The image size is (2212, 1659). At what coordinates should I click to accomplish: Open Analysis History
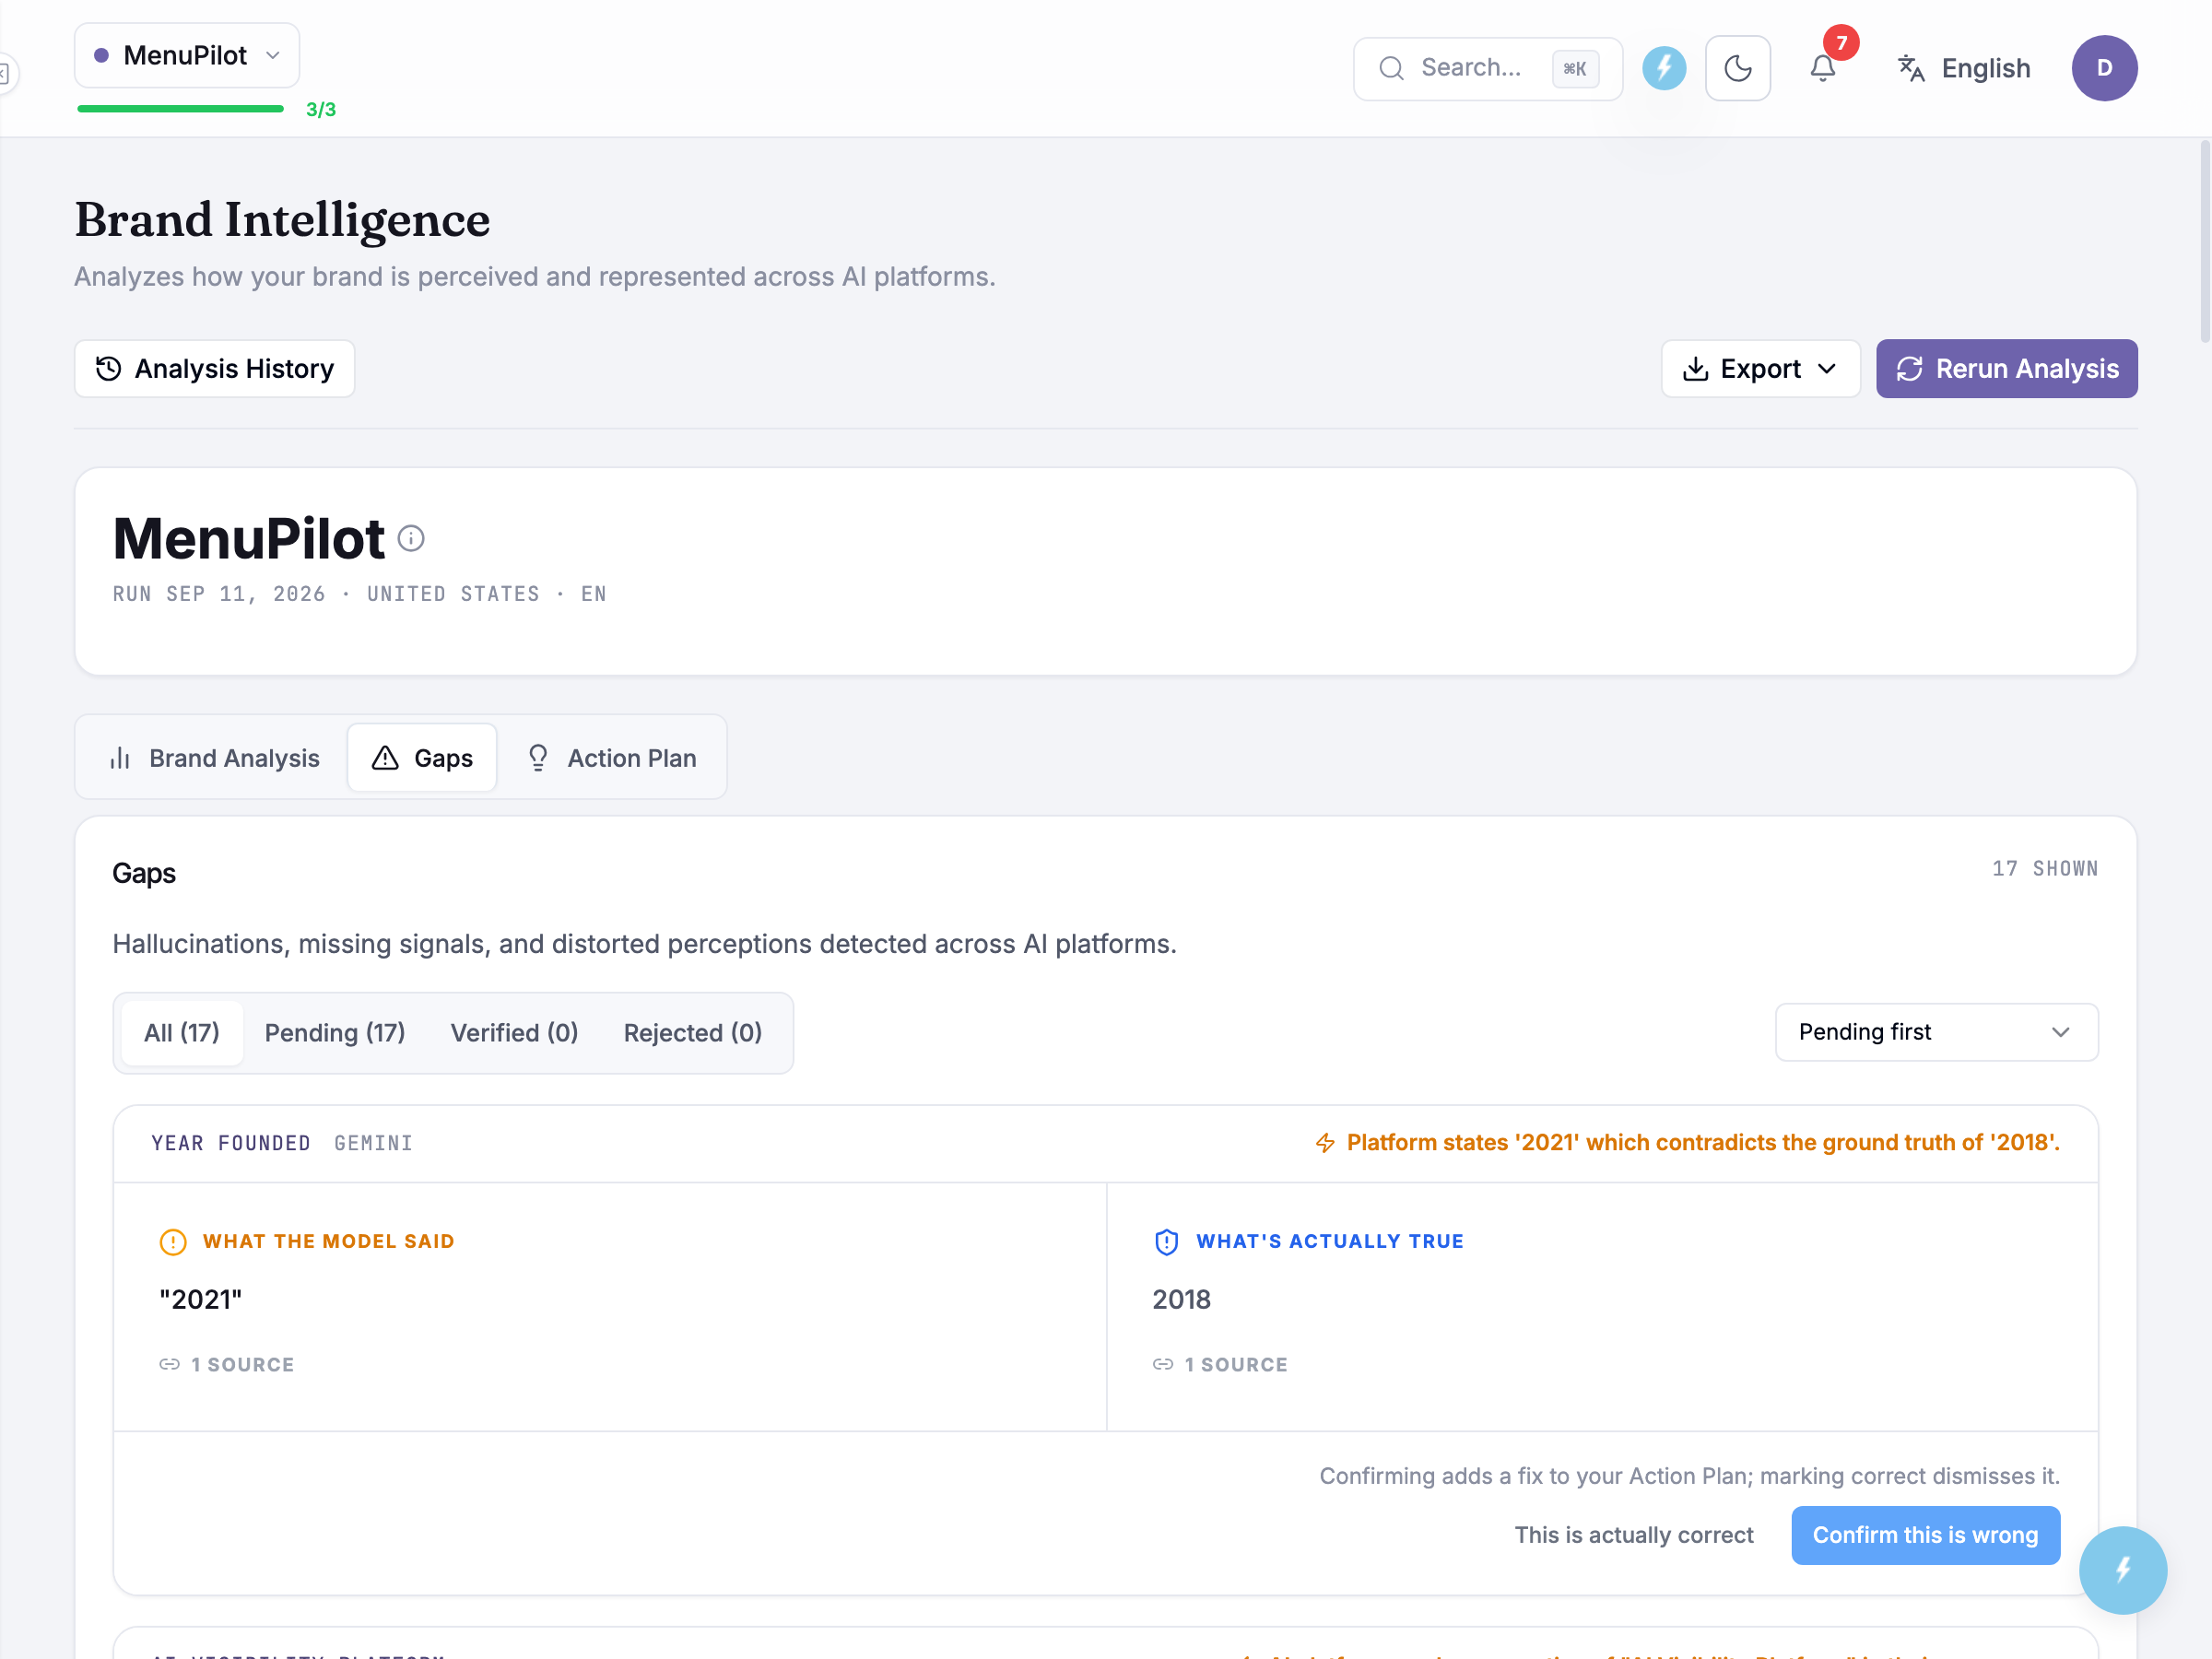pyautogui.click(x=215, y=369)
